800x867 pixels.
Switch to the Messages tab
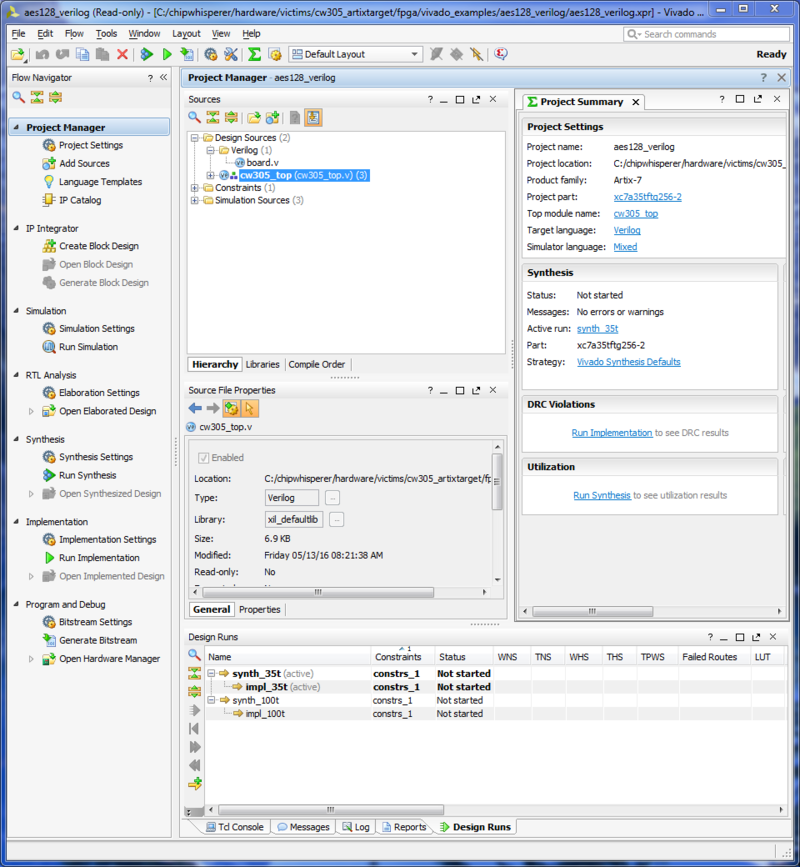[304, 827]
